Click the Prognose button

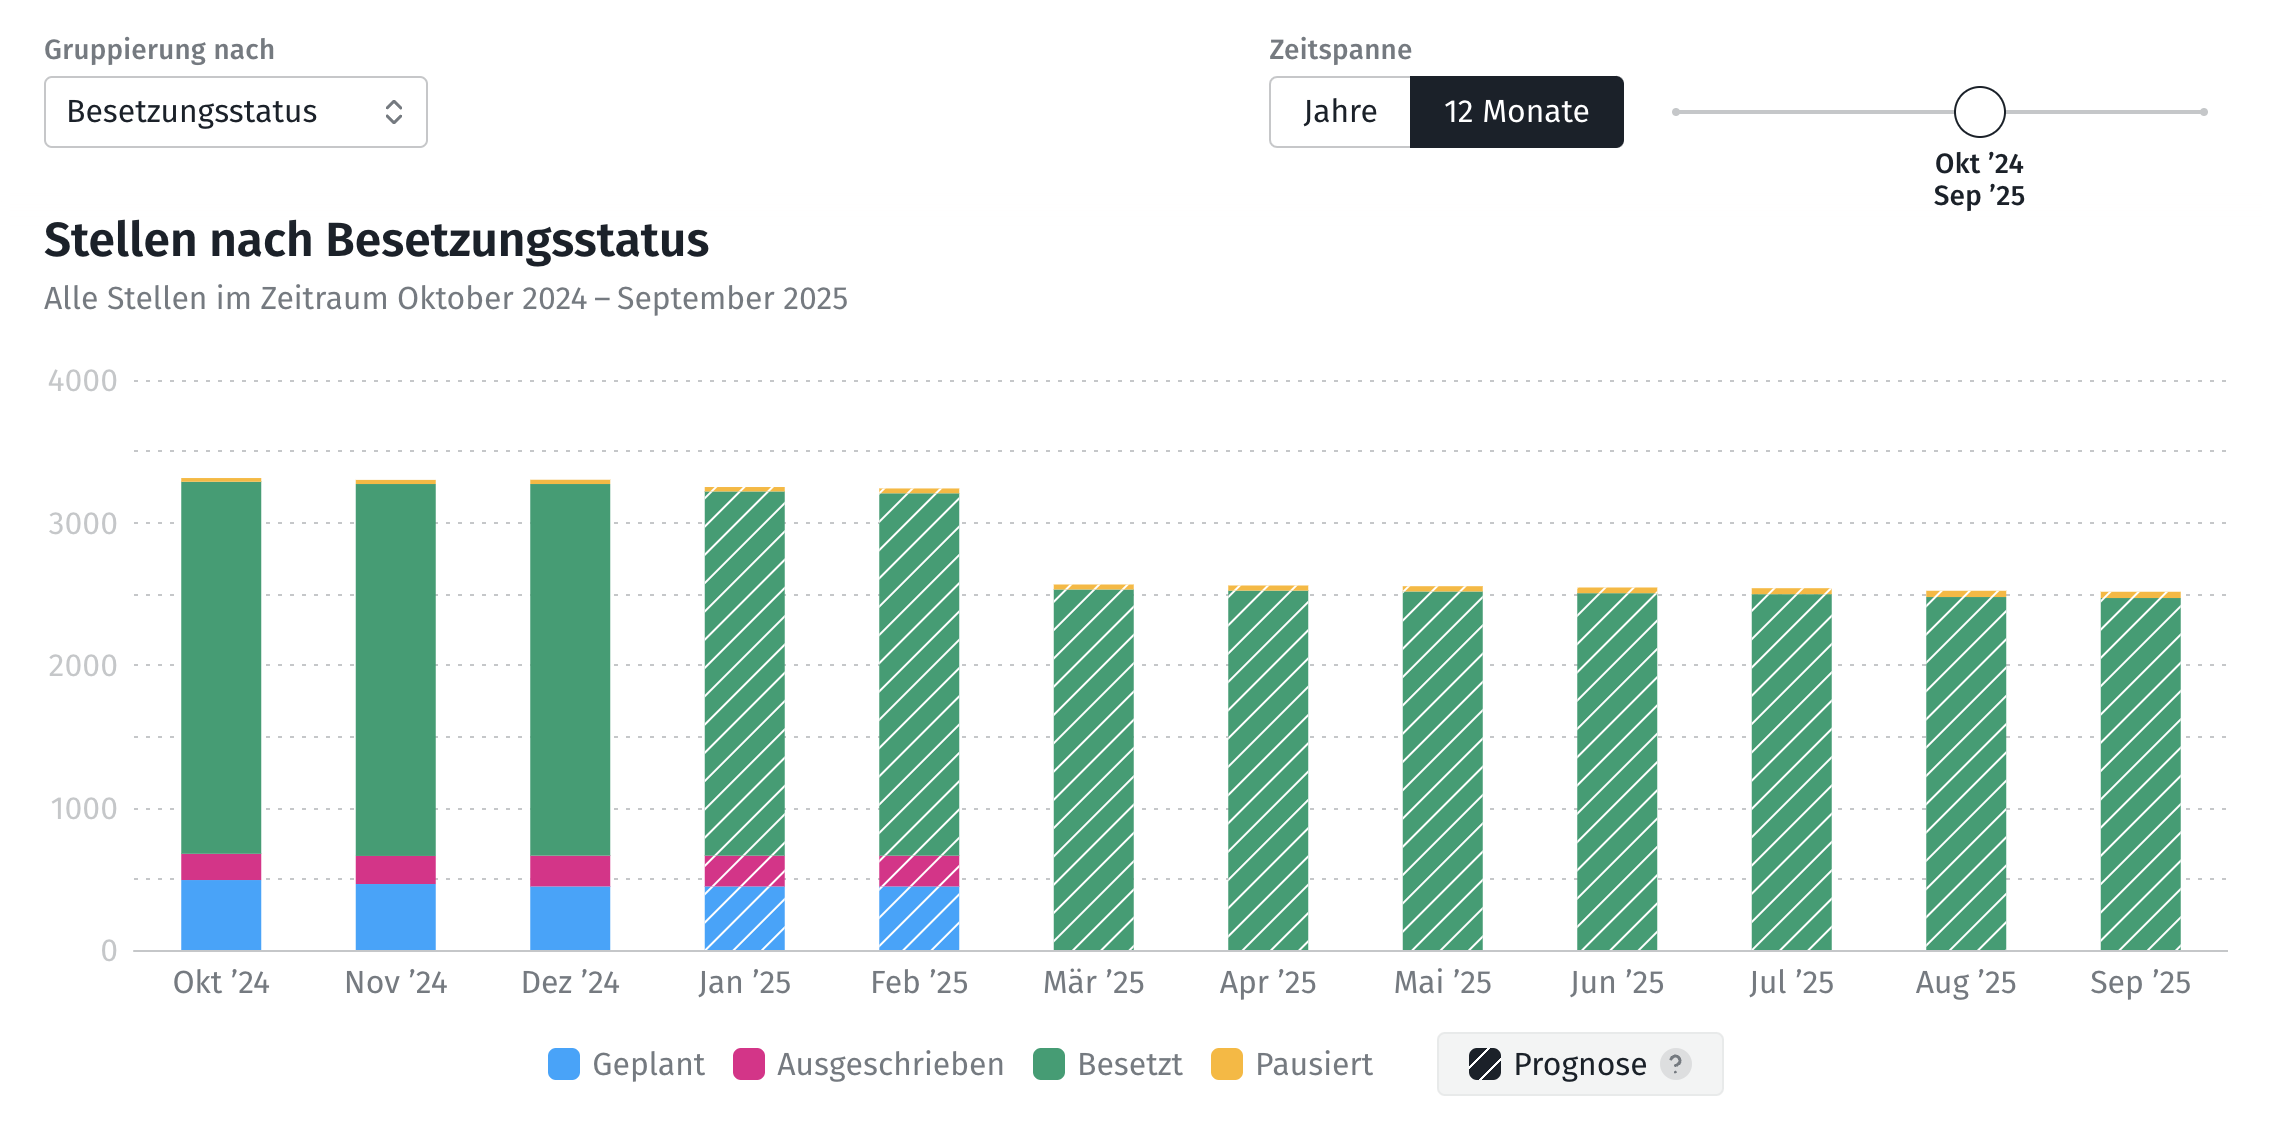[1579, 1064]
